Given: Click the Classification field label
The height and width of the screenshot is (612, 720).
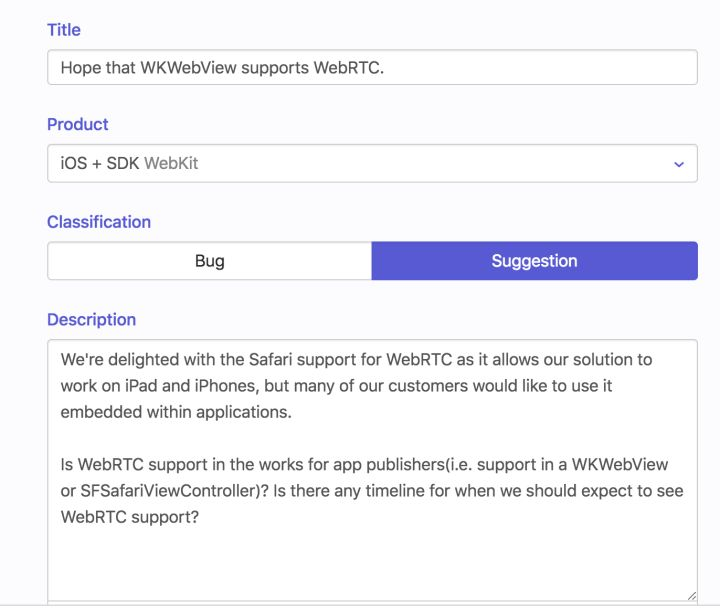Looking at the screenshot, I should pyautogui.click(x=99, y=222).
